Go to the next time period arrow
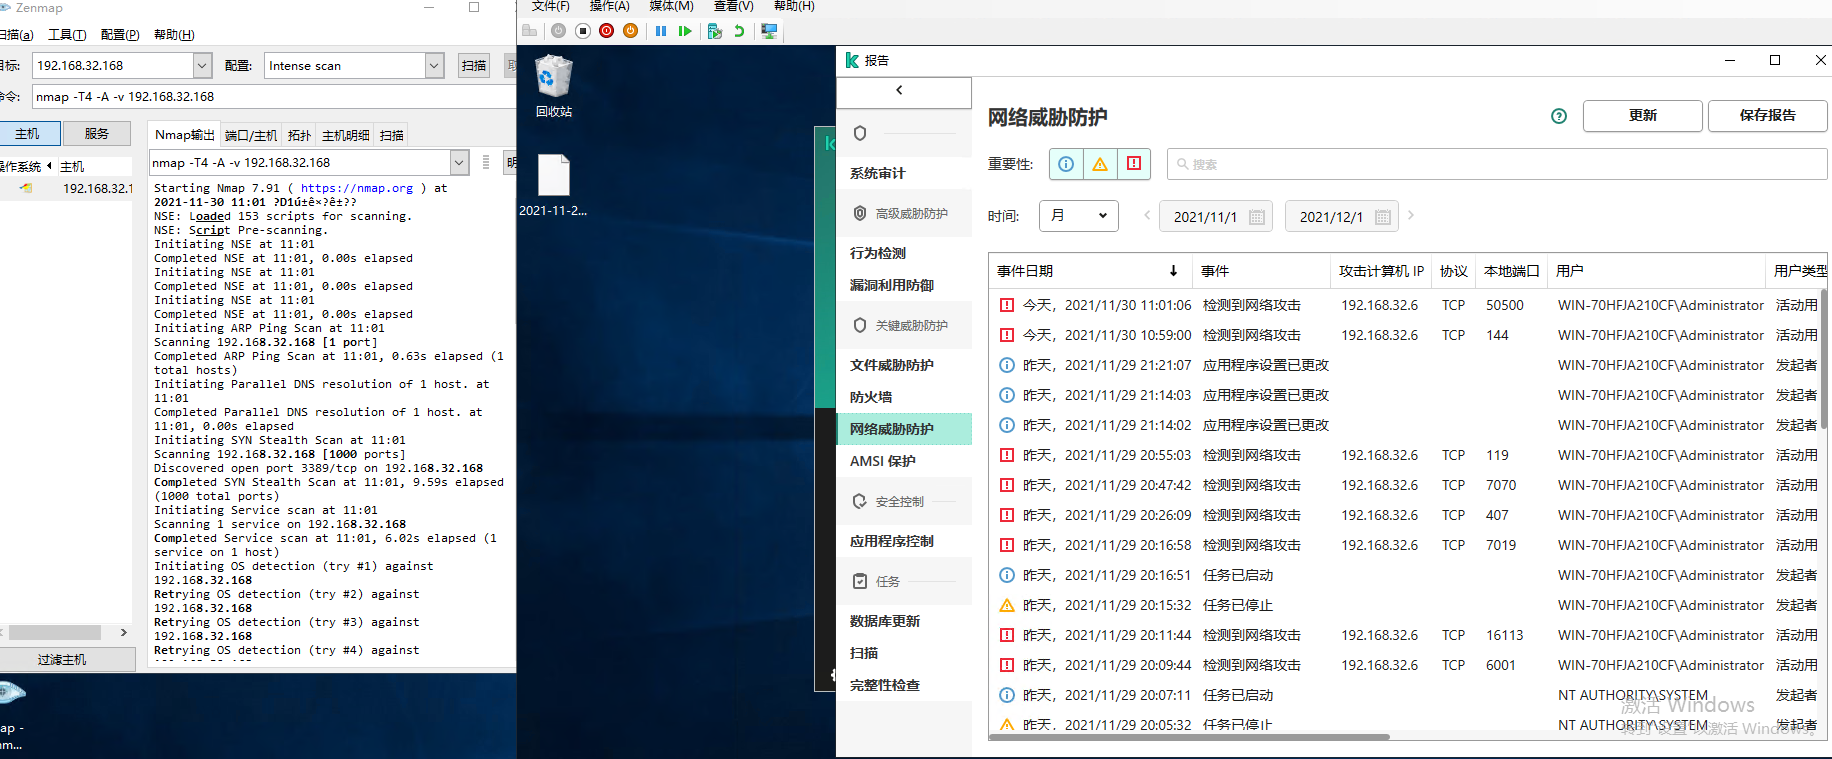 tap(1411, 215)
